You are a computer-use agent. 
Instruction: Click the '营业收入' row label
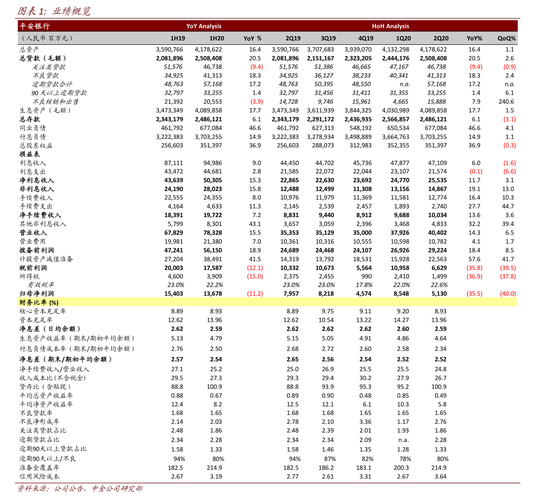(x=33, y=233)
